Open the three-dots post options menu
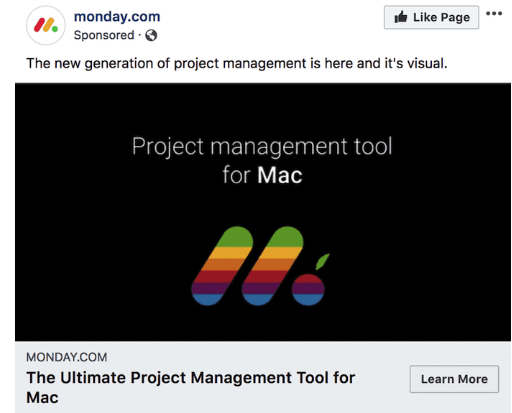512x413 pixels. tap(494, 14)
